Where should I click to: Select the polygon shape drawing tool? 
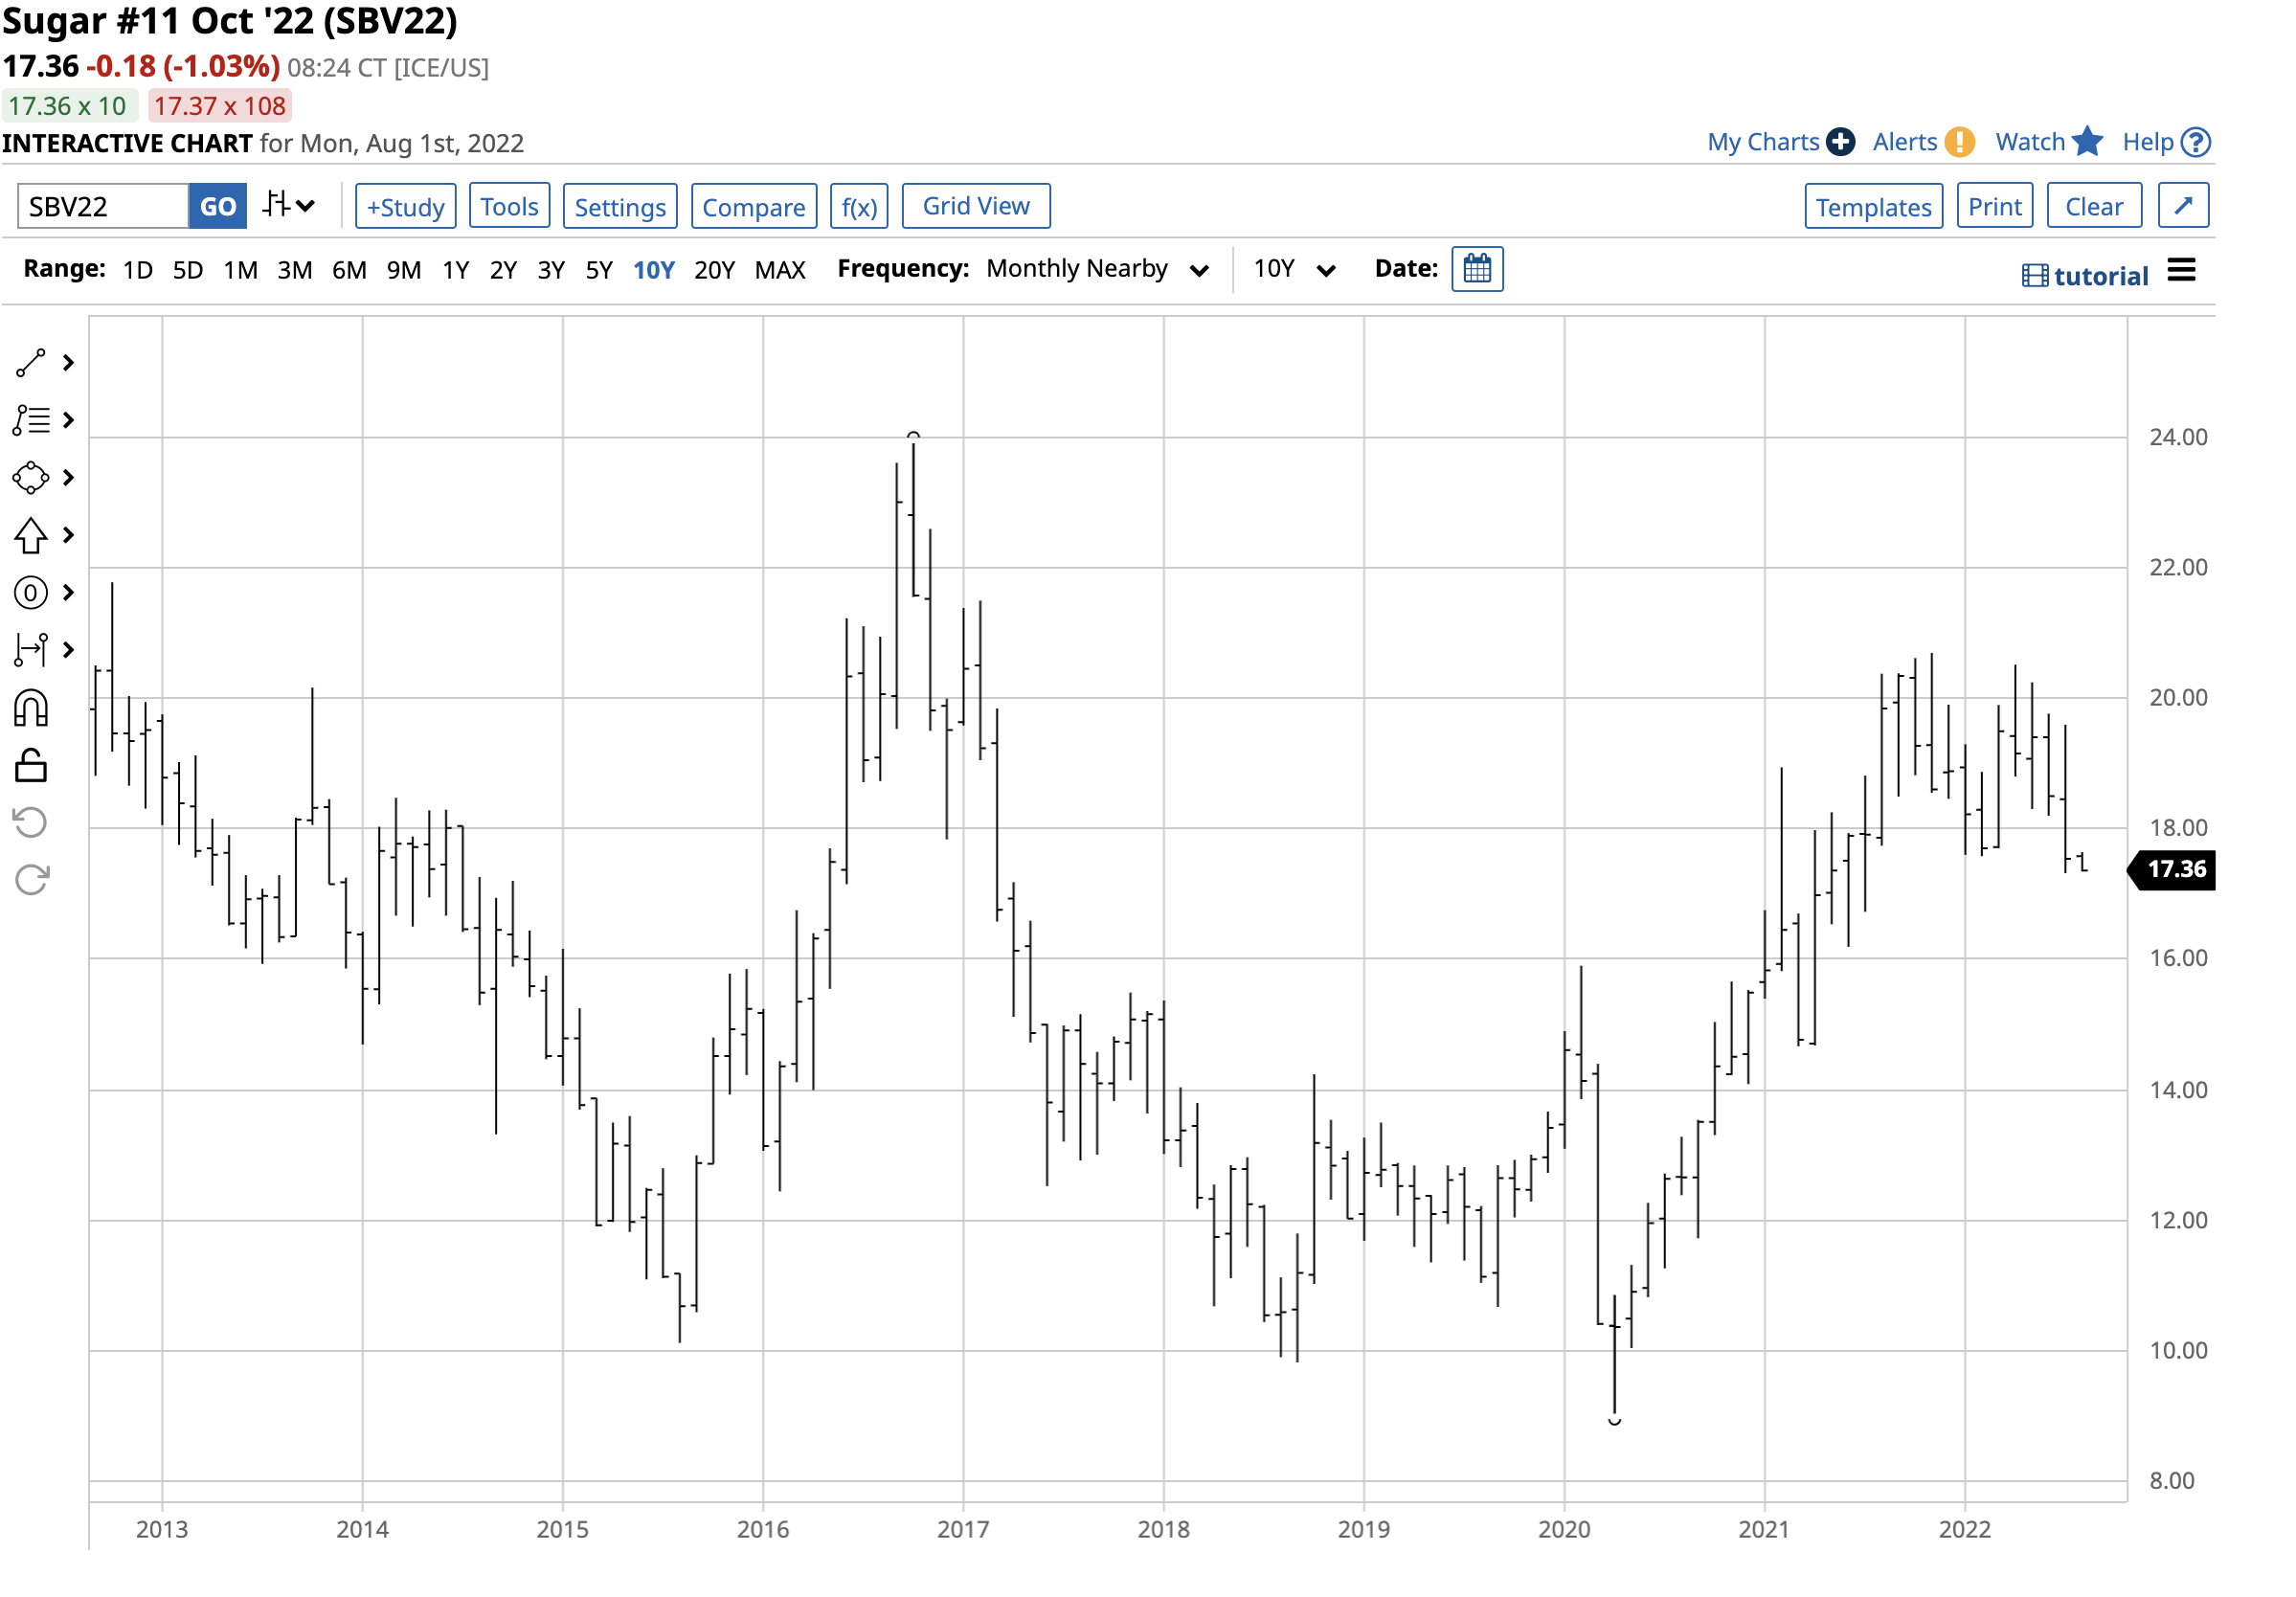(30, 478)
